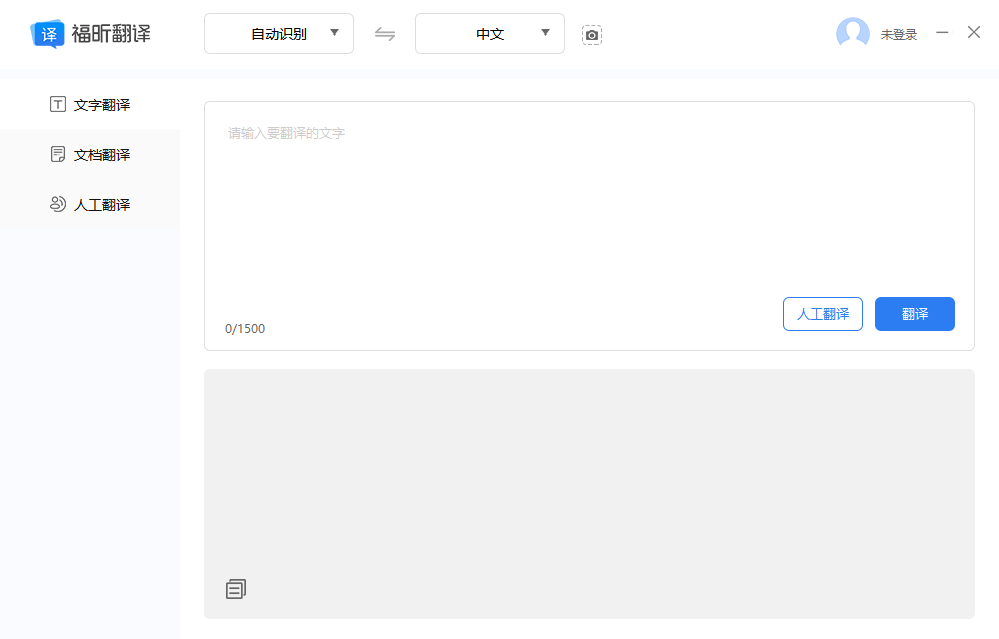Click the camera screenshot translation icon
Viewport: 999px width, 639px height.
(592, 34)
